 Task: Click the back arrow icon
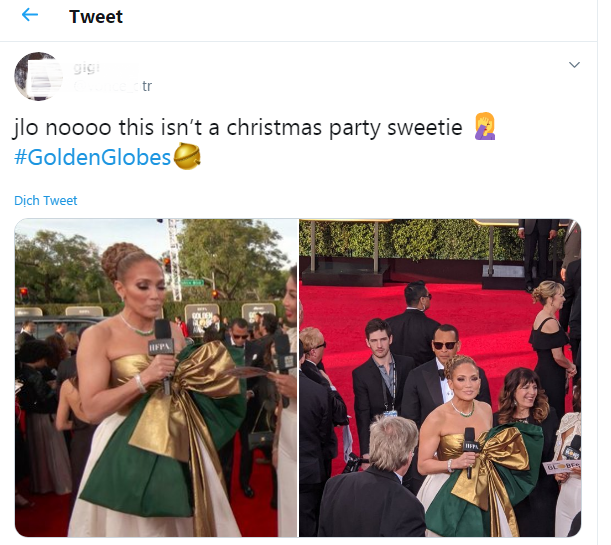coord(29,15)
